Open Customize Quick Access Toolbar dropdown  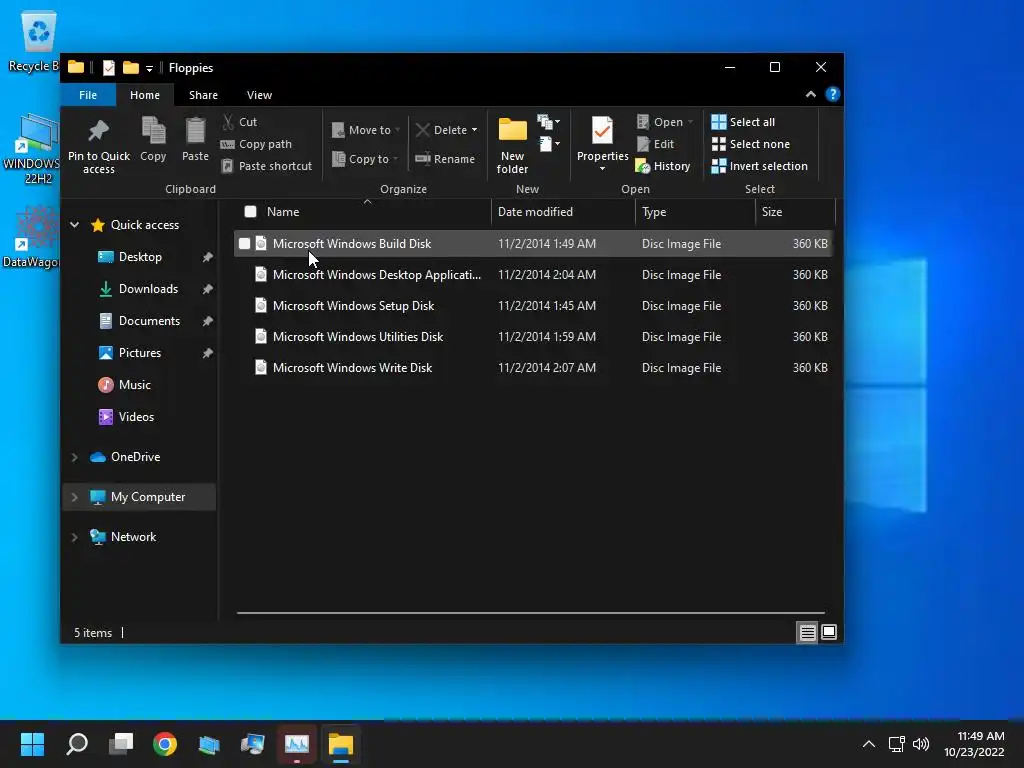tap(149, 68)
